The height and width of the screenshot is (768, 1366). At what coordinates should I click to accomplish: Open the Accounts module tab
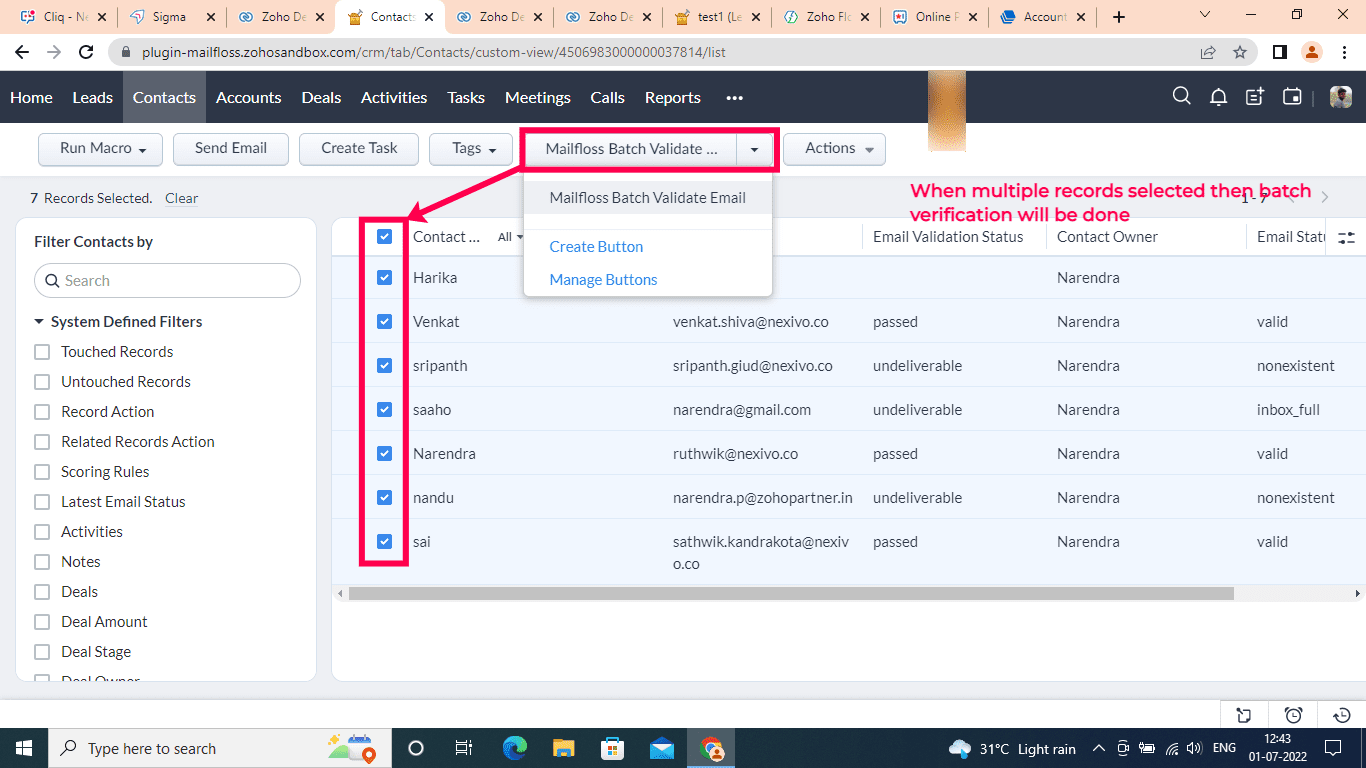pyautogui.click(x=248, y=97)
